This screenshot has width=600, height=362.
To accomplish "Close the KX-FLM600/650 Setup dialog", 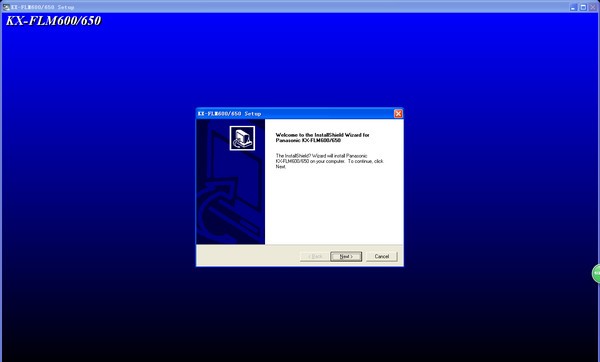I will (x=398, y=114).
